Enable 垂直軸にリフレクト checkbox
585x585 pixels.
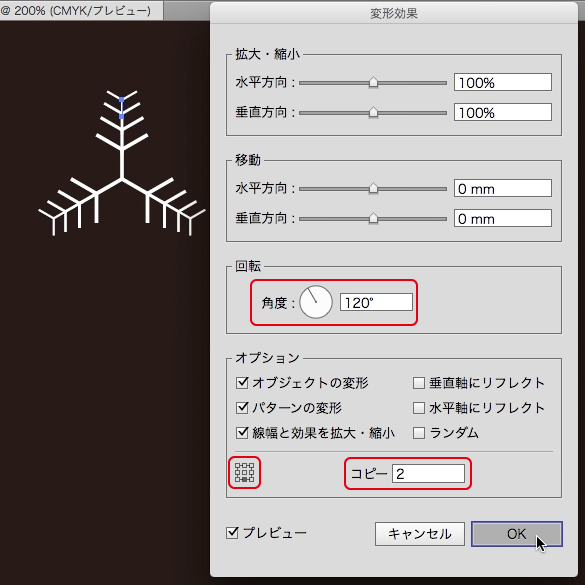419,383
